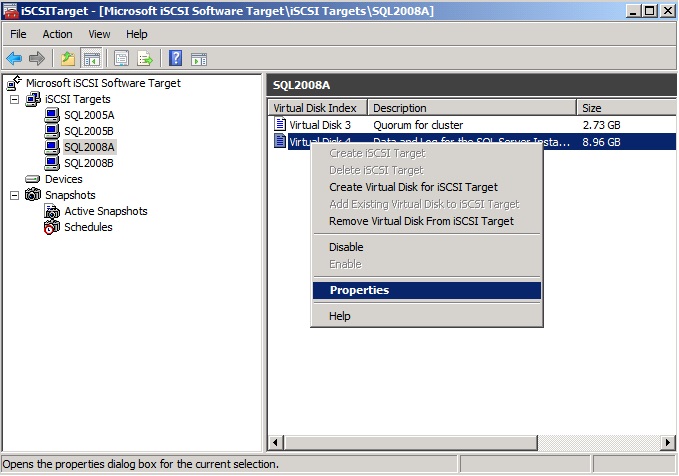The image size is (679, 476).
Task: Click the SQL2005A computer icon
Action: coord(52,115)
